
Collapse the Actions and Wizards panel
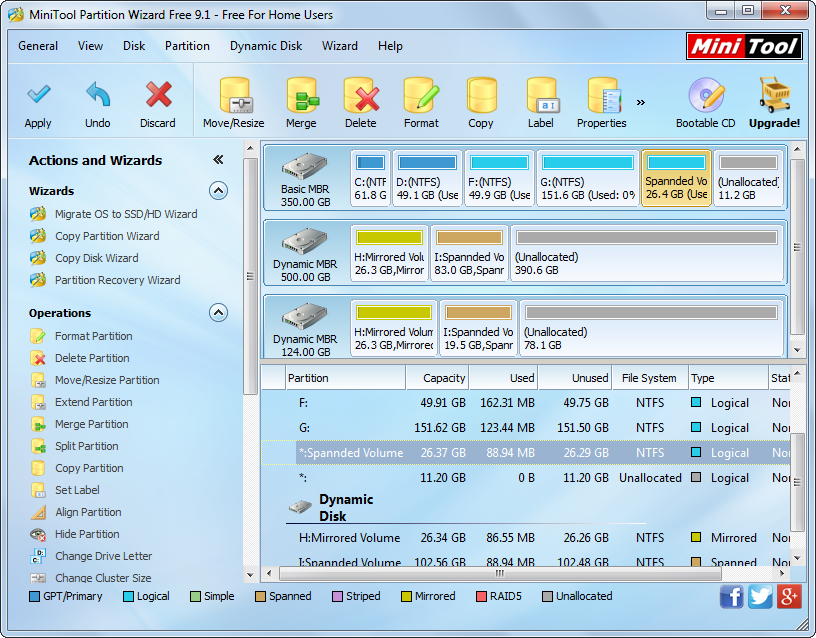(x=218, y=160)
